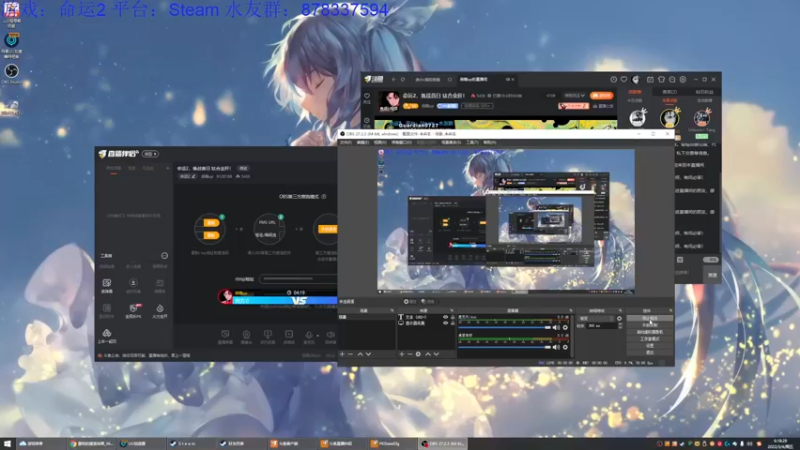
Task: Open the subscription dropdown in Huya stream header
Action: (x=574, y=95)
